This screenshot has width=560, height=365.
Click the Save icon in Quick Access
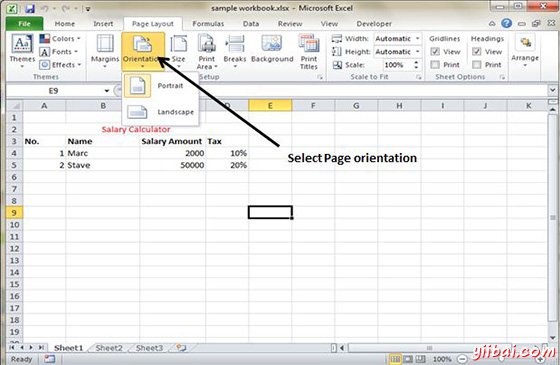(30, 8)
